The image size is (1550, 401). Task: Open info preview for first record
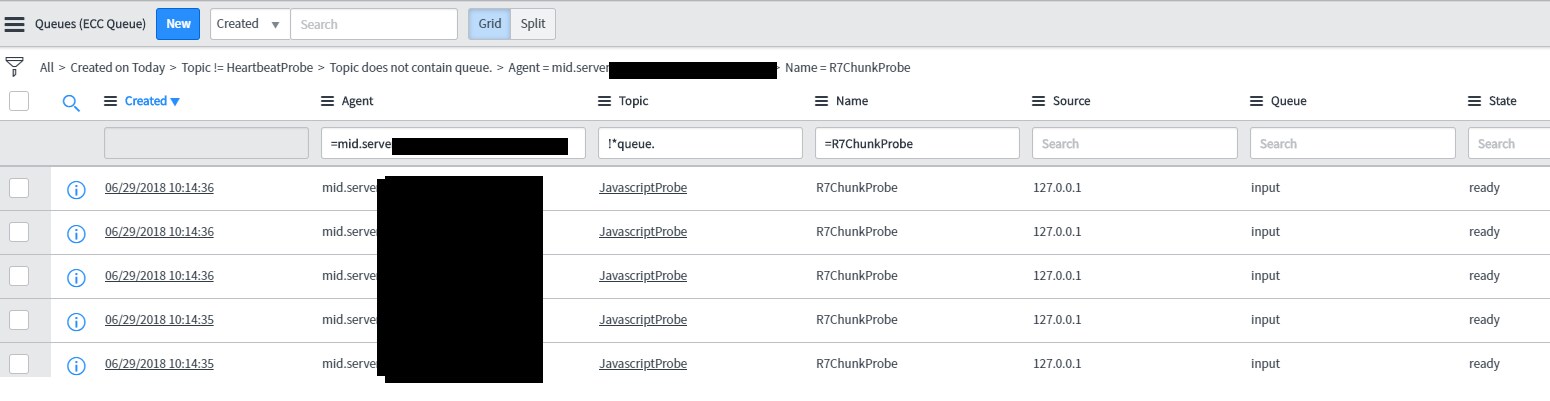pos(75,189)
